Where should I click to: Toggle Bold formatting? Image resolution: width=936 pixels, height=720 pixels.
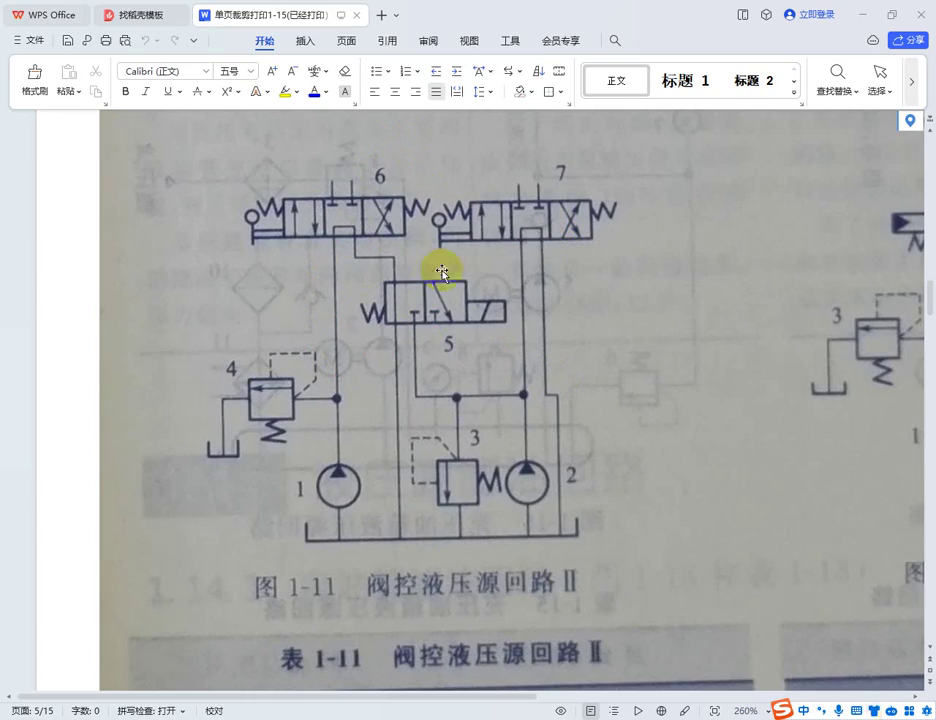(125, 91)
